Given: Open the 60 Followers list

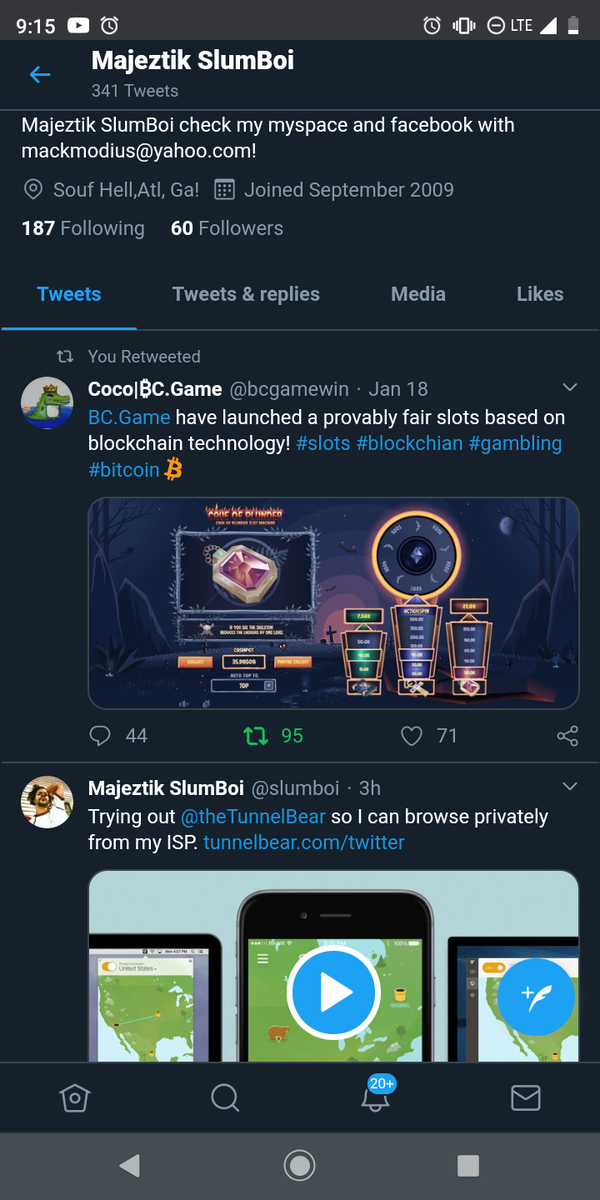Looking at the screenshot, I should coord(227,228).
